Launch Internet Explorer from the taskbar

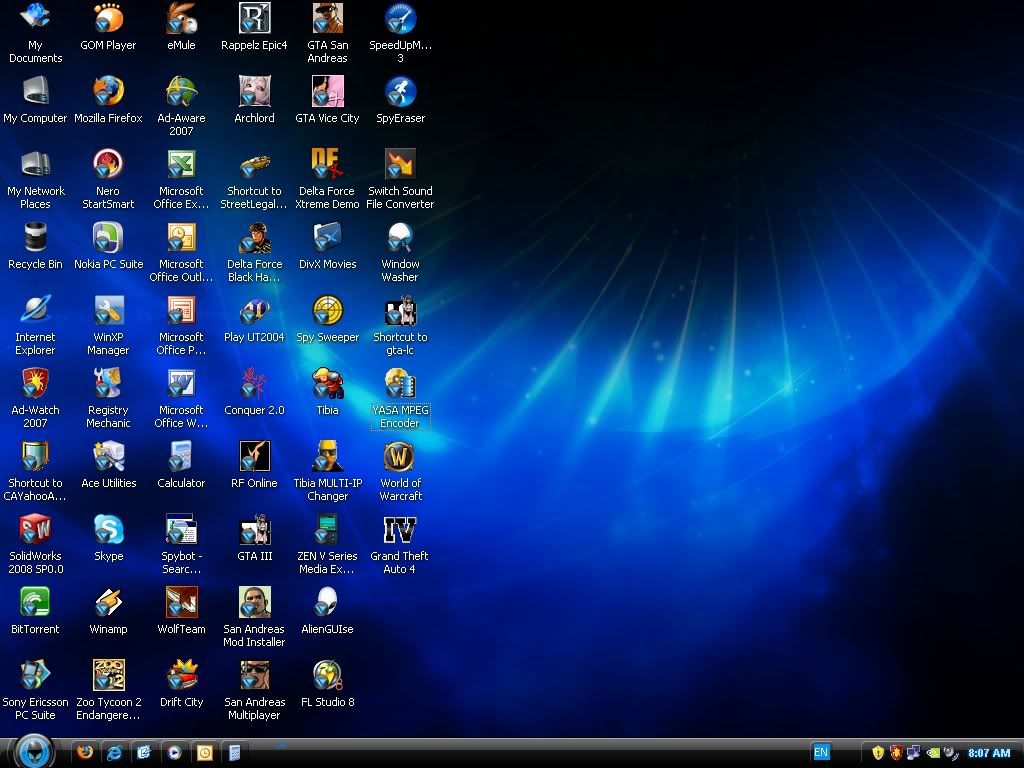pos(115,753)
